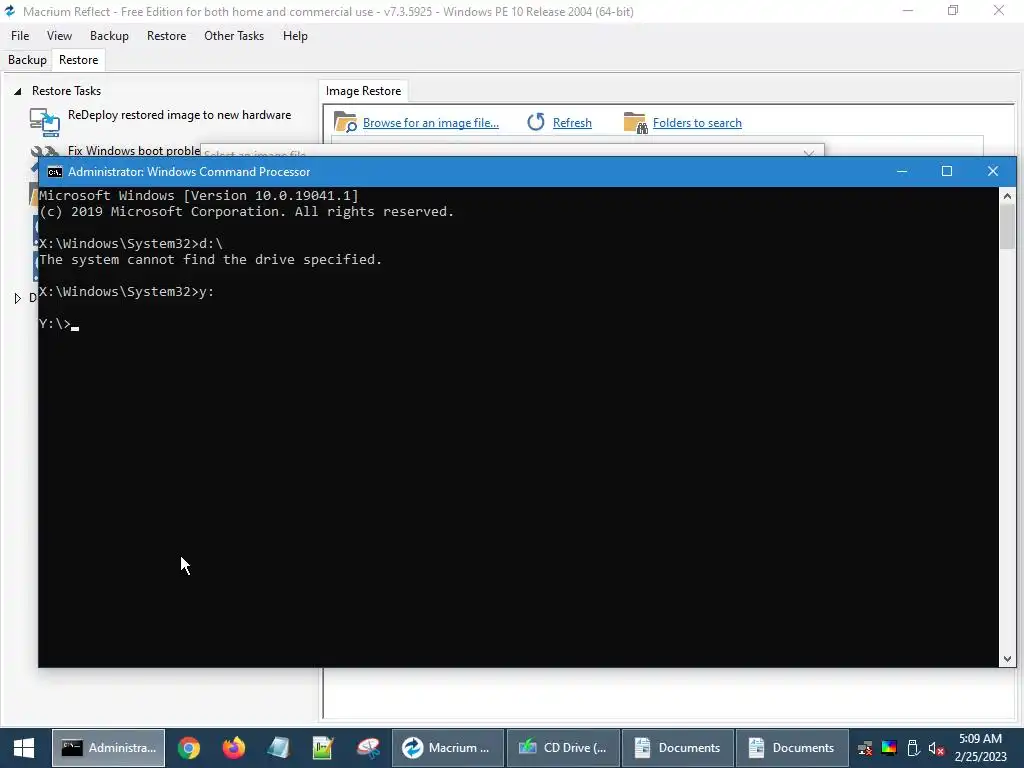This screenshot has height=768, width=1024.
Task: Click the browse image folder icon
Action: tap(345, 122)
